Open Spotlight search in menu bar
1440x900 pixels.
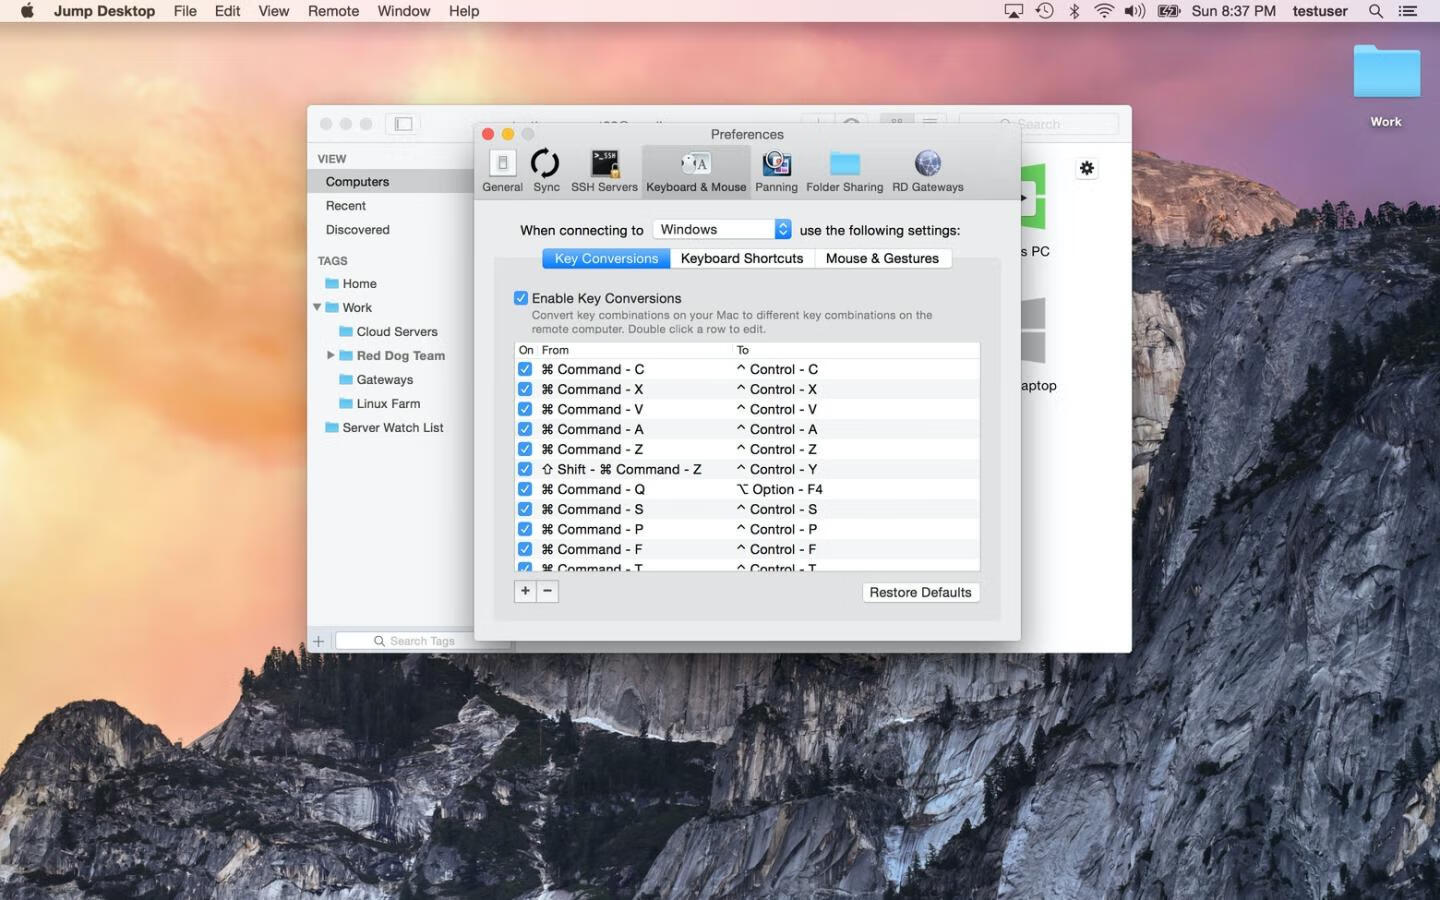(x=1375, y=11)
